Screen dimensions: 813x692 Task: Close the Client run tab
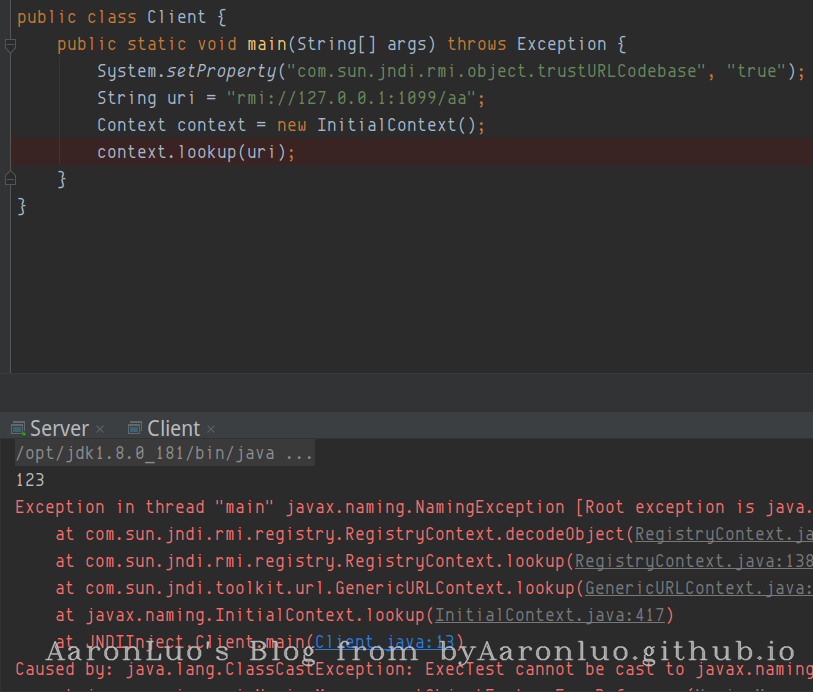tap(211, 430)
